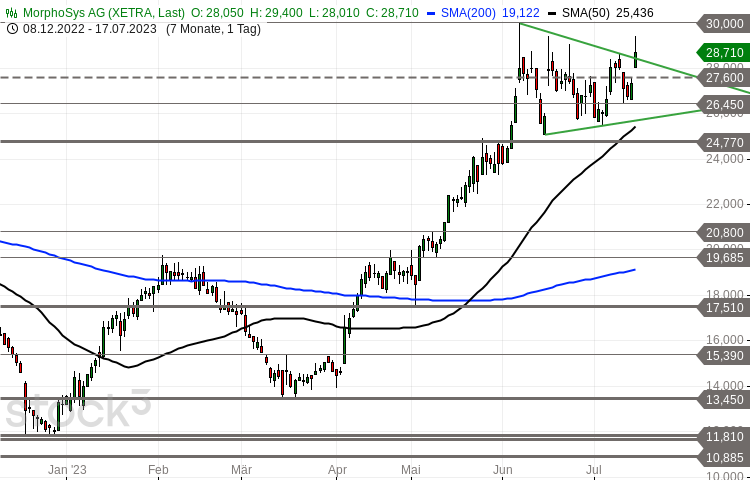
Task: Click the 30,000 price level tag
Action: tap(724, 23)
